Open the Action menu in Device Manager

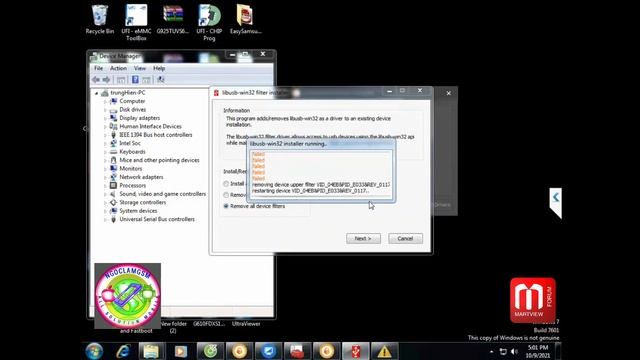[x=118, y=68]
